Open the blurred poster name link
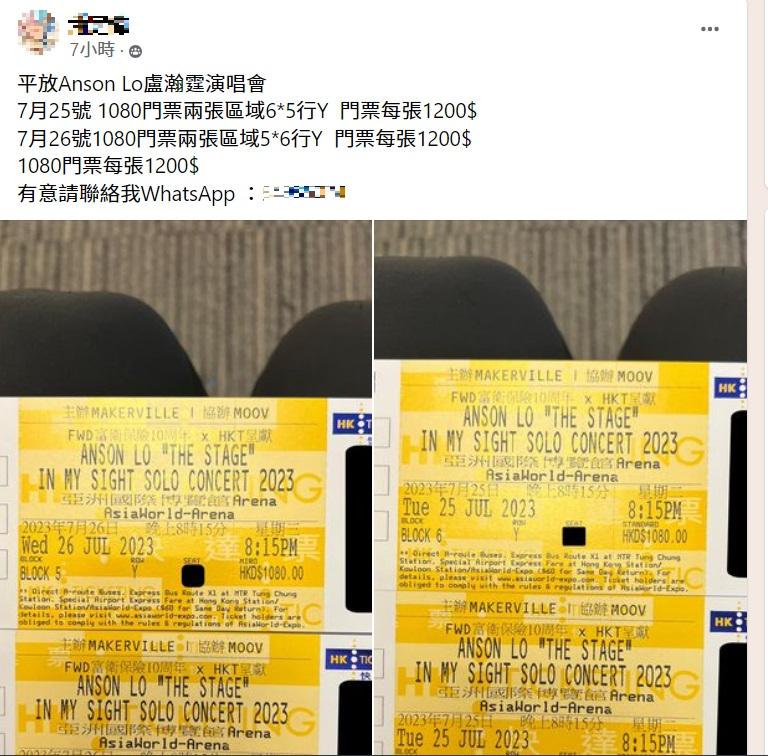768x756 pixels. click(98, 25)
